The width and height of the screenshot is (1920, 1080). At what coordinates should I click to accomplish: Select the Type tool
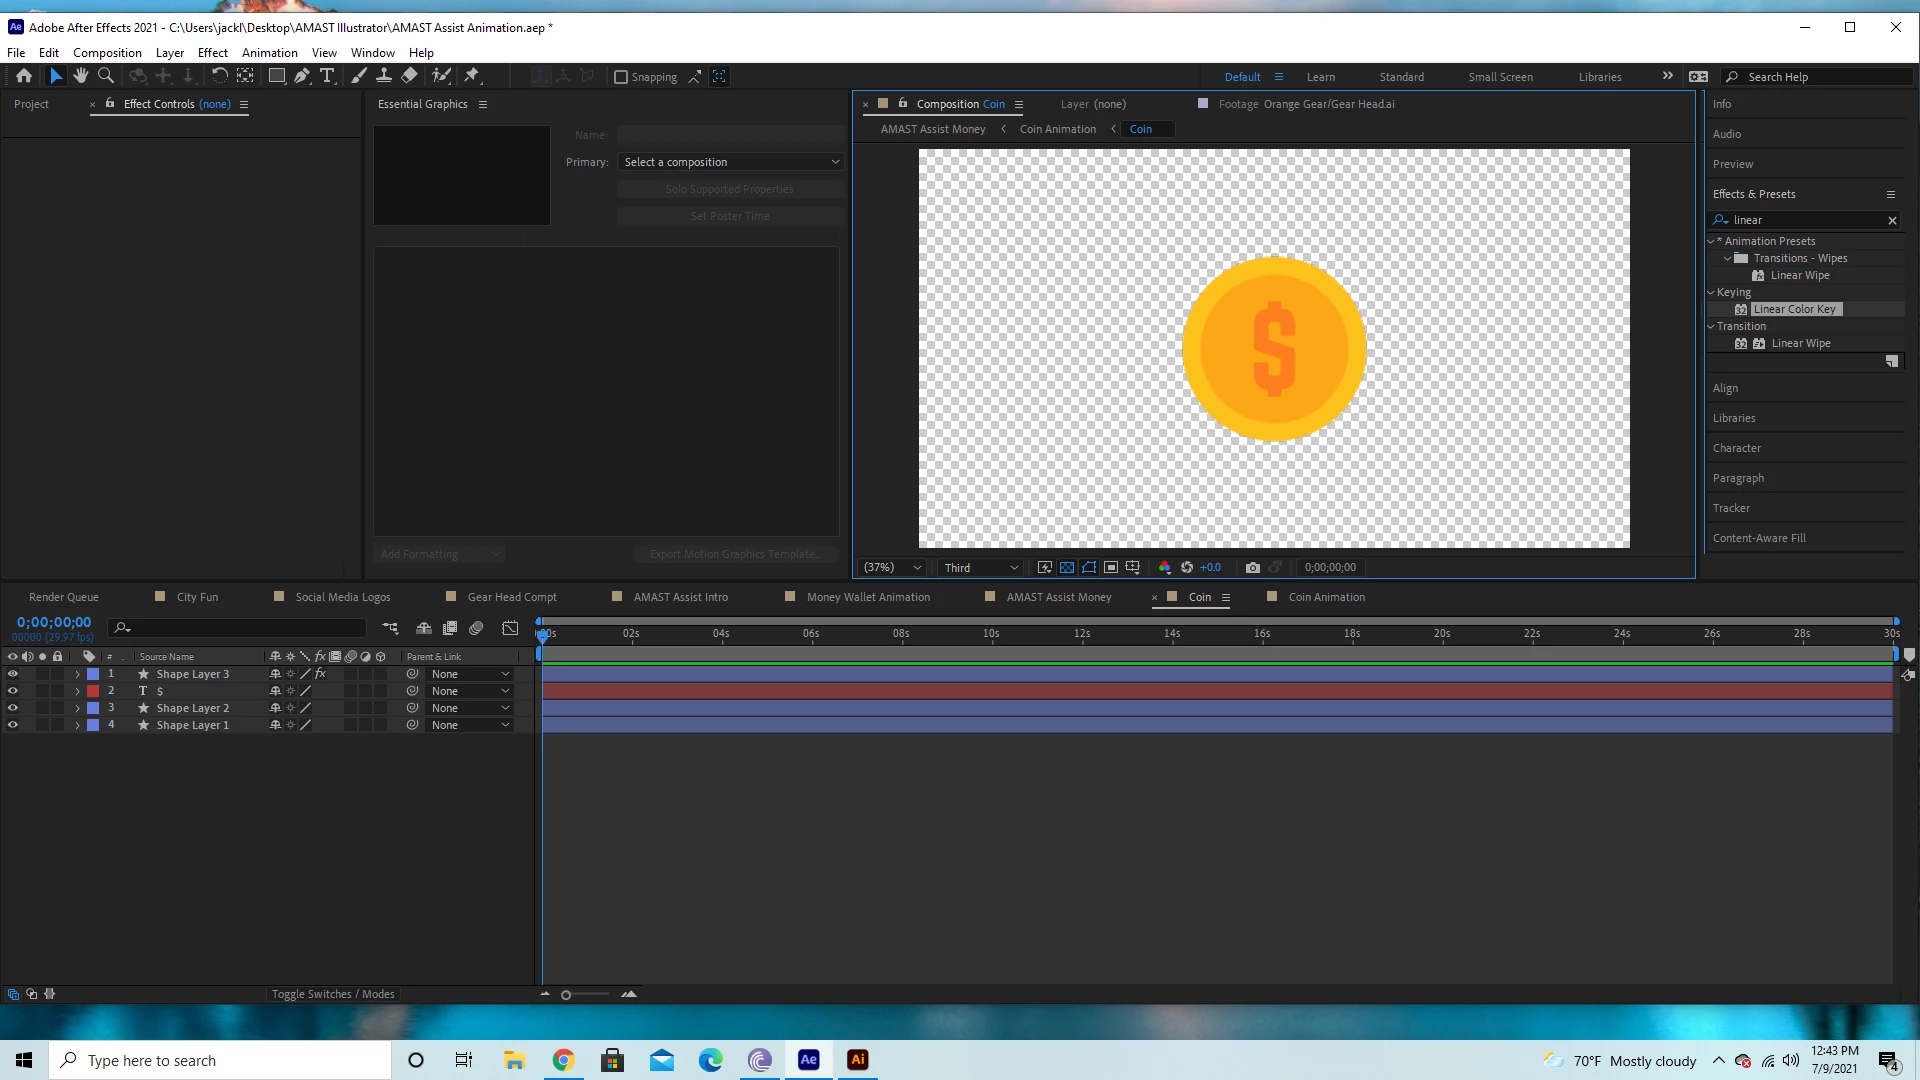[x=327, y=76]
